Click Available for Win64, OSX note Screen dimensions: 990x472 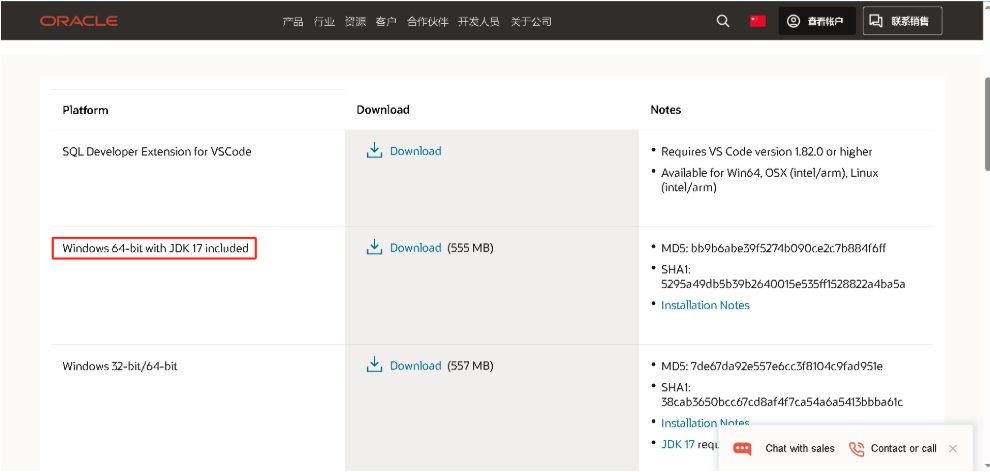point(770,180)
